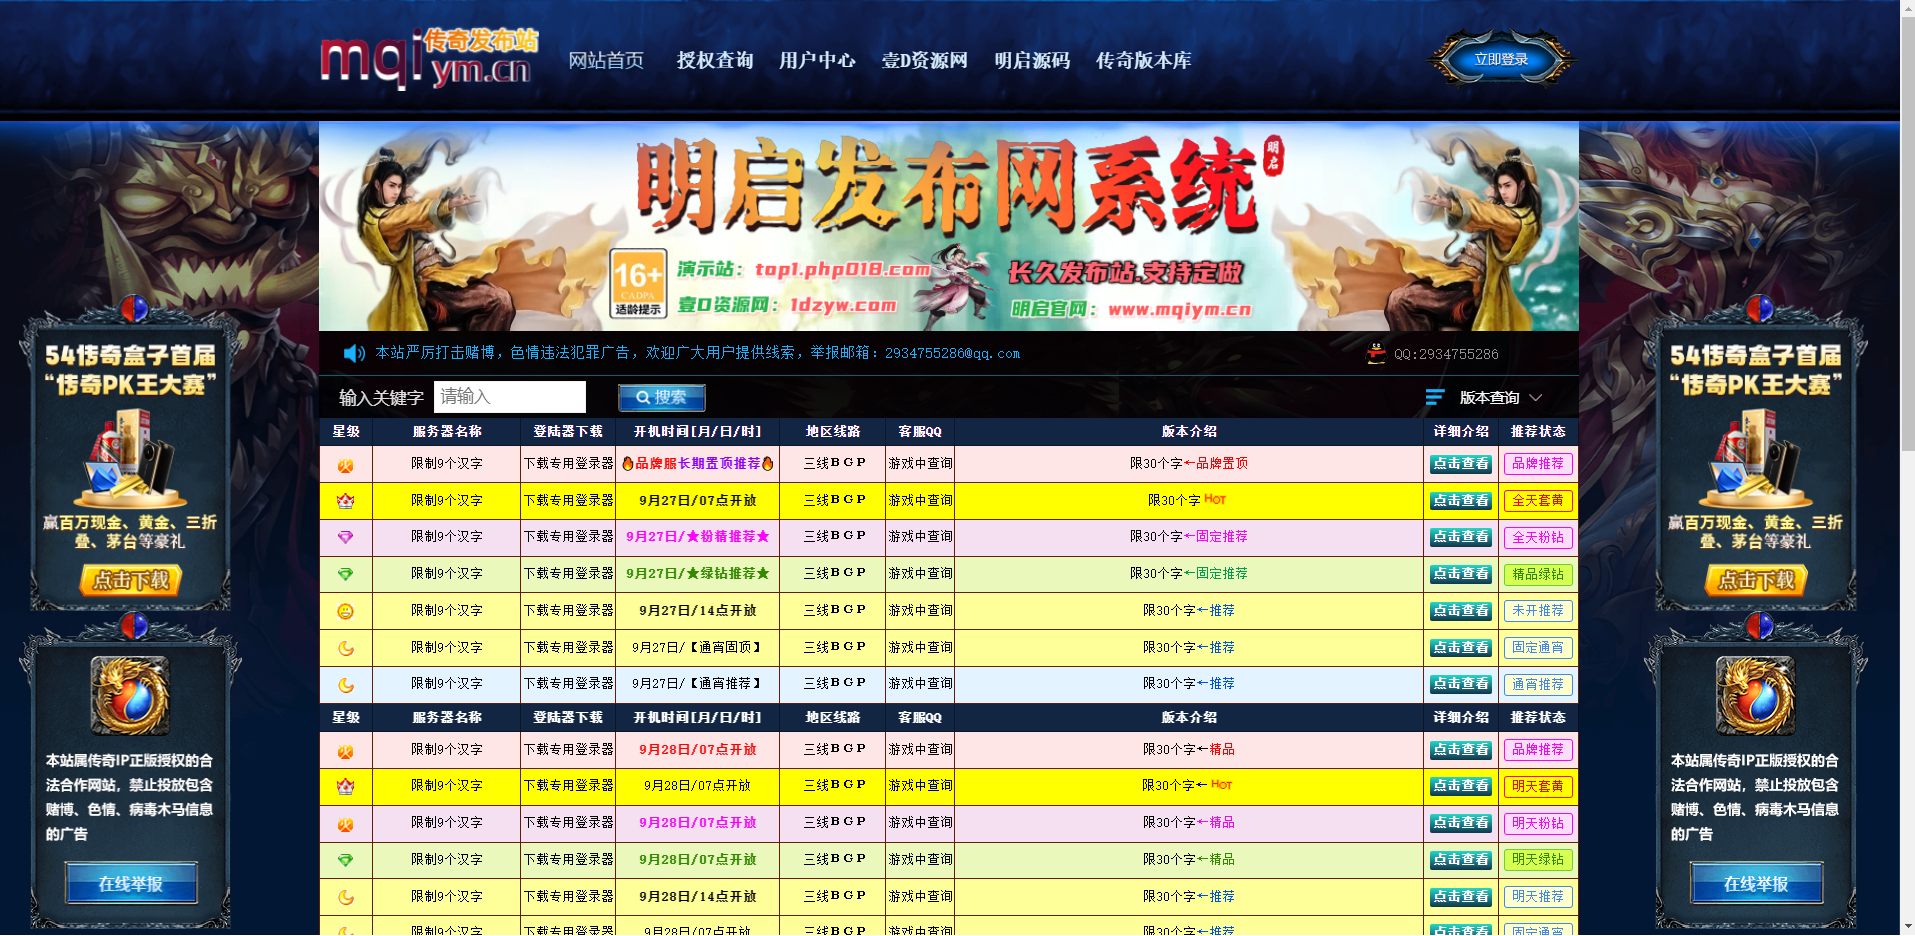
Task: Click the 版本查询 list icon
Action: 1435,398
